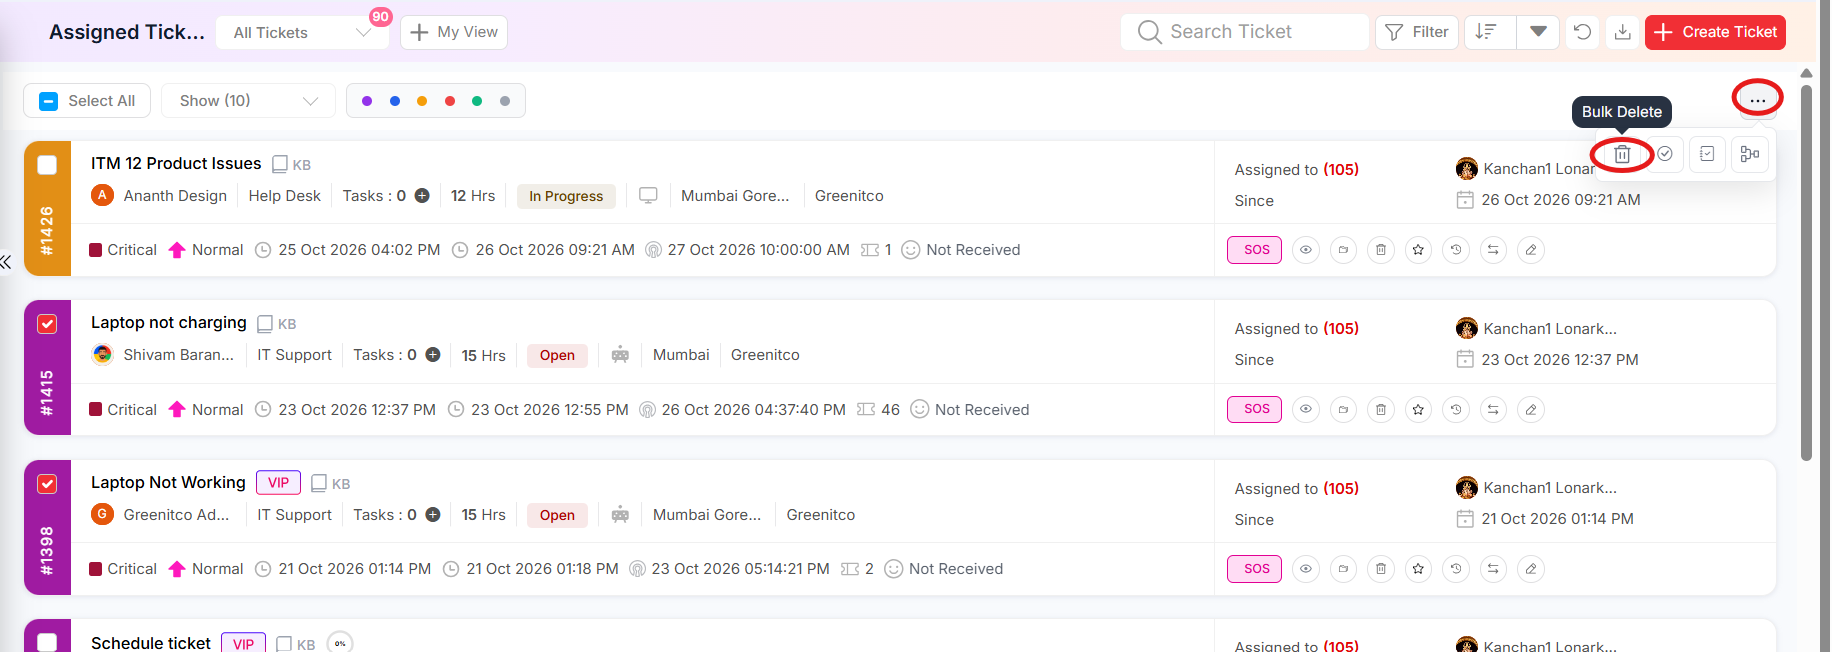Open the Filter panel
The width and height of the screenshot is (1832, 652).
[1417, 32]
